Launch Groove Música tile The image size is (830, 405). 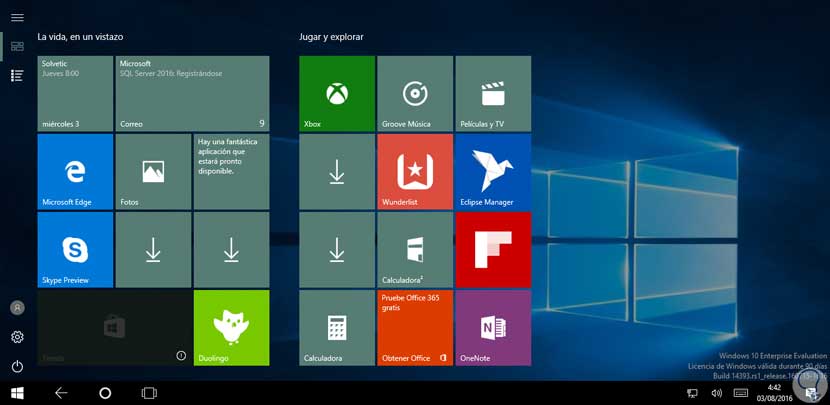pos(415,94)
